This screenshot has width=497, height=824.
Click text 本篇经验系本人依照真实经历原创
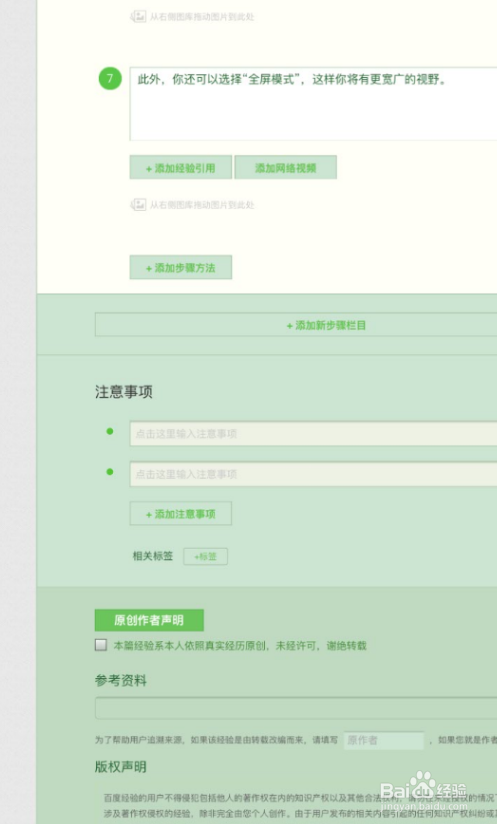tap(190, 645)
